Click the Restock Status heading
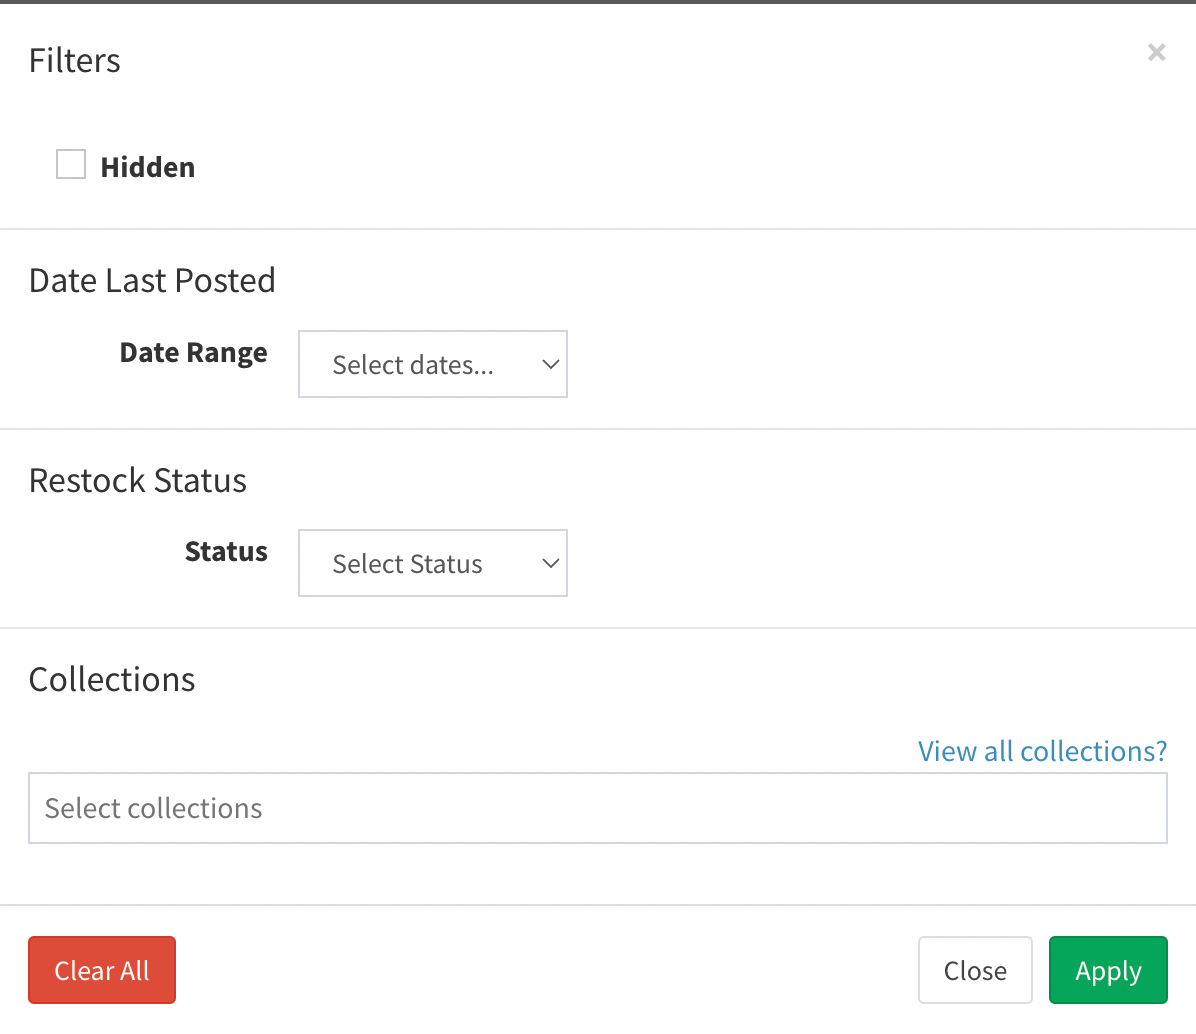The image size is (1196, 1034). pyautogui.click(x=137, y=480)
